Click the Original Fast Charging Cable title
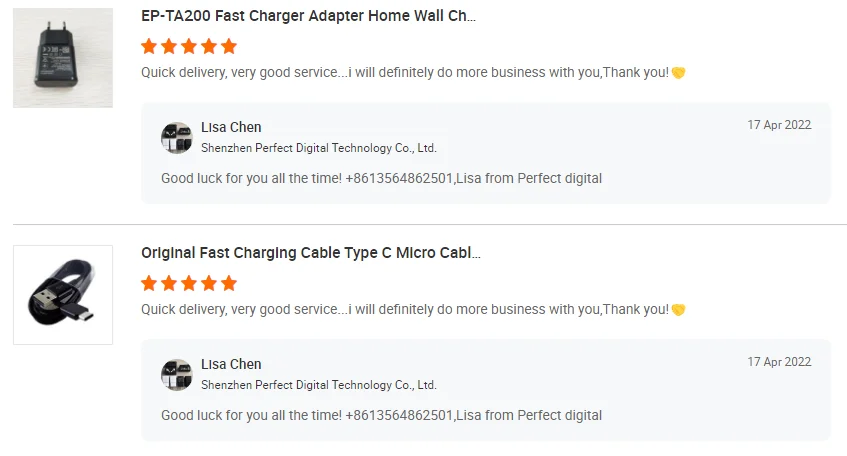The height and width of the screenshot is (456, 847). coord(310,253)
